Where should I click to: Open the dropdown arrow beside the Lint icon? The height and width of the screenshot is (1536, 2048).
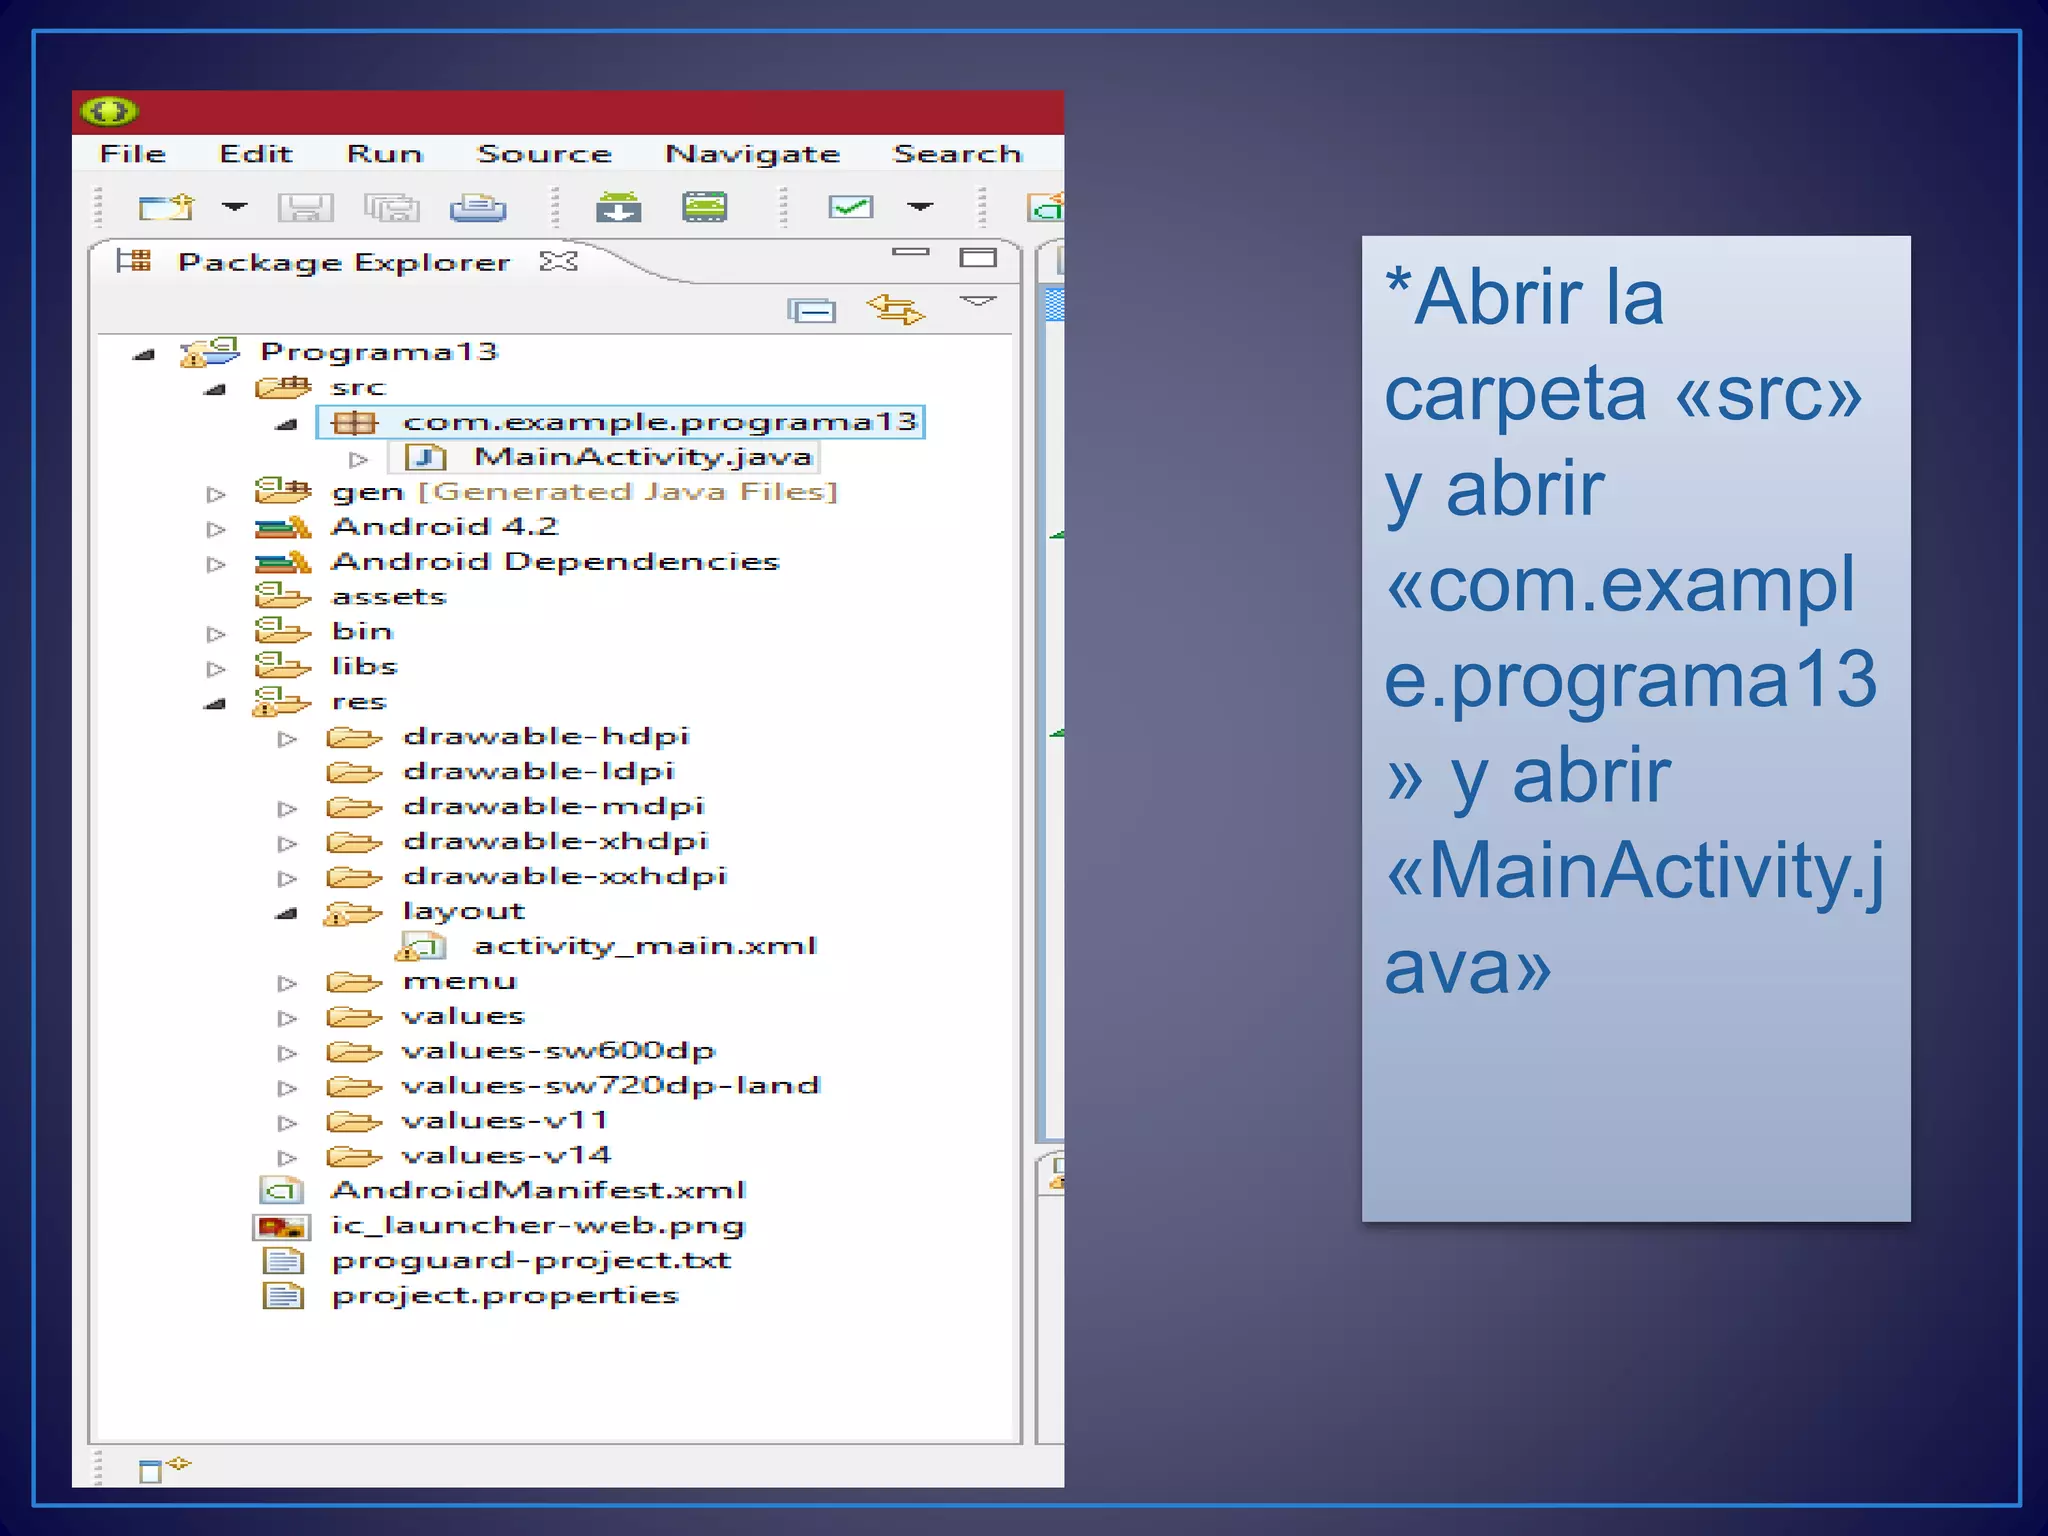coord(920,207)
